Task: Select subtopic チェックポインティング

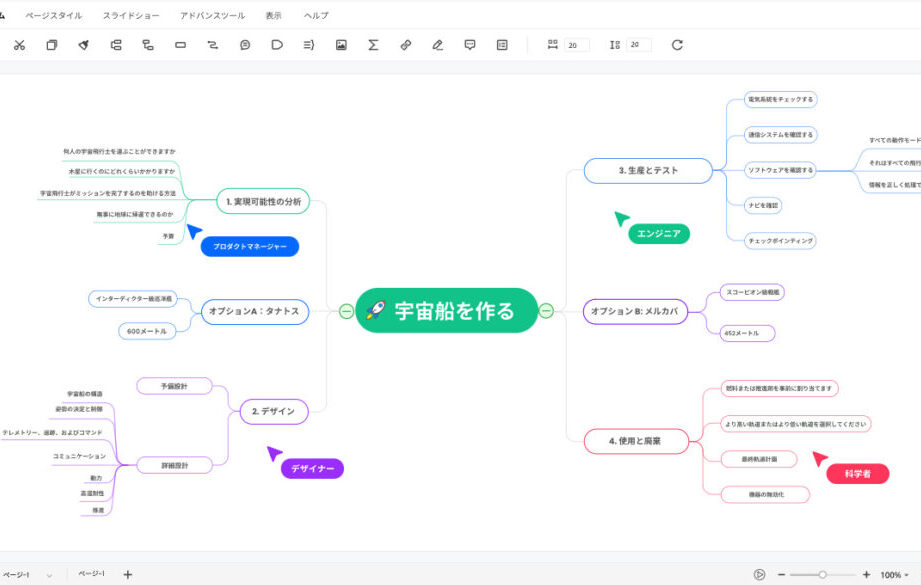Action: 780,241
